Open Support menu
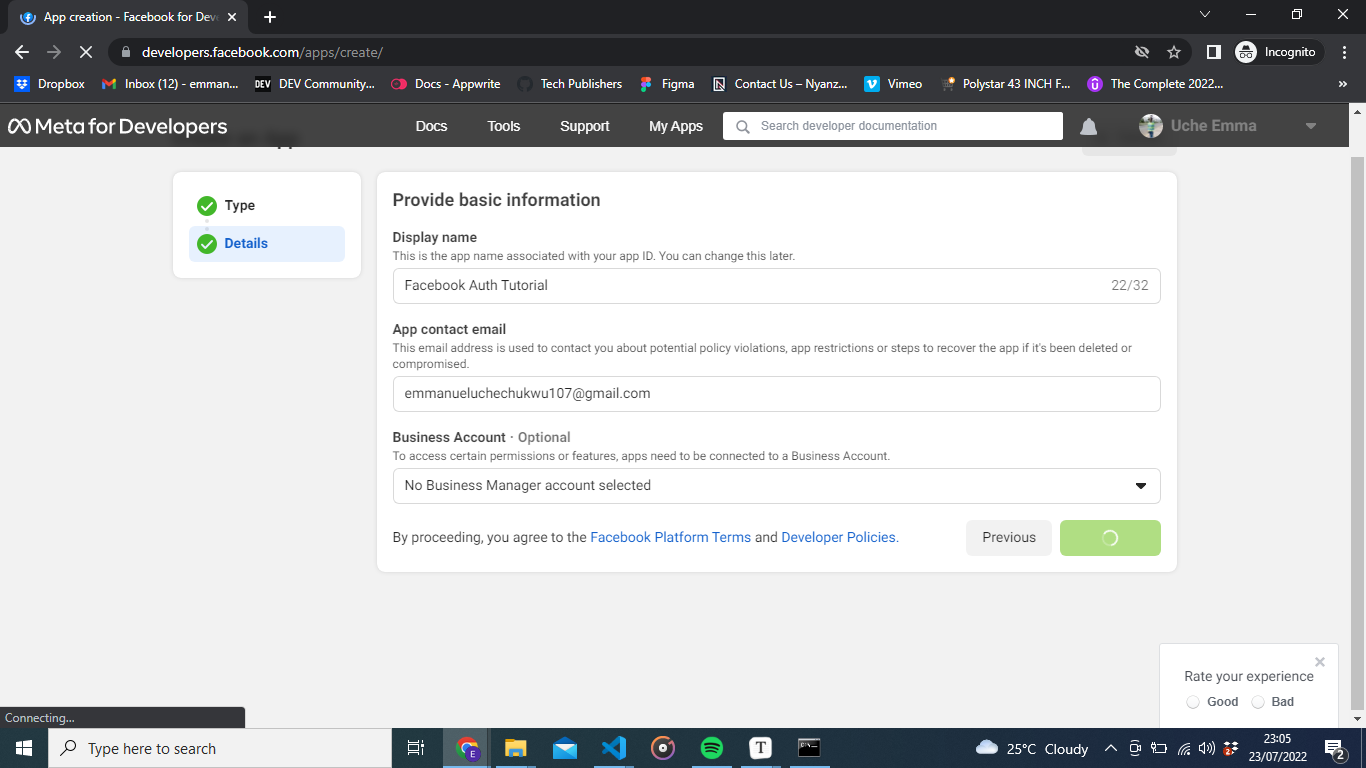Viewport: 1366px width, 768px height. [585, 126]
